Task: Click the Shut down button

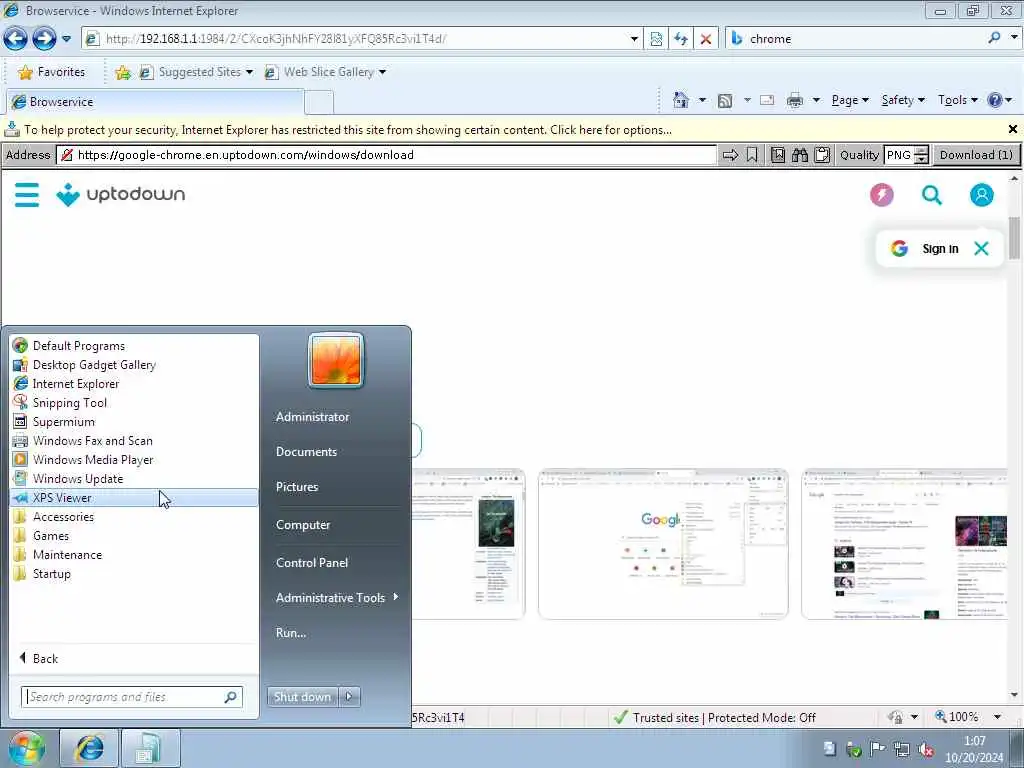Action: (302, 697)
